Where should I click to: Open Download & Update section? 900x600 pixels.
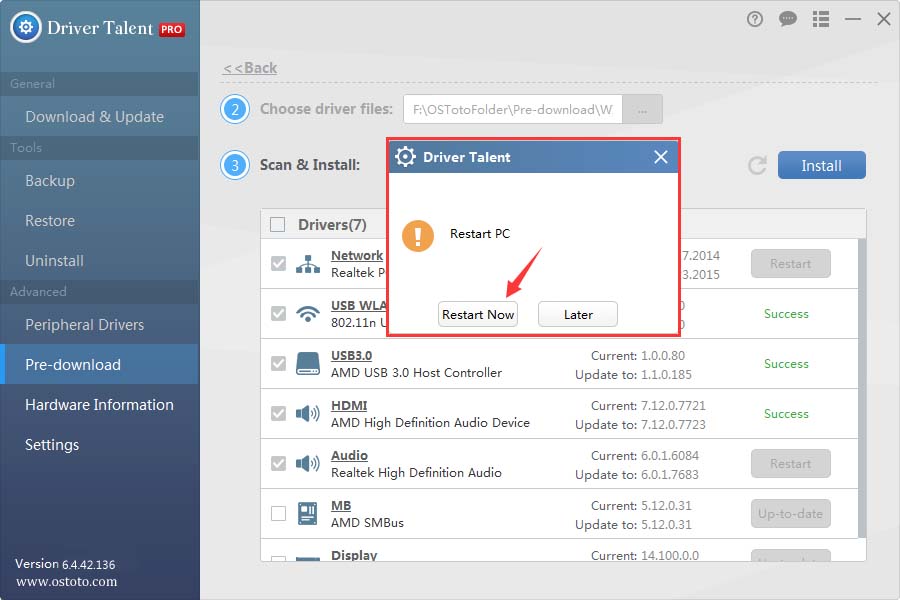pyautogui.click(x=100, y=117)
